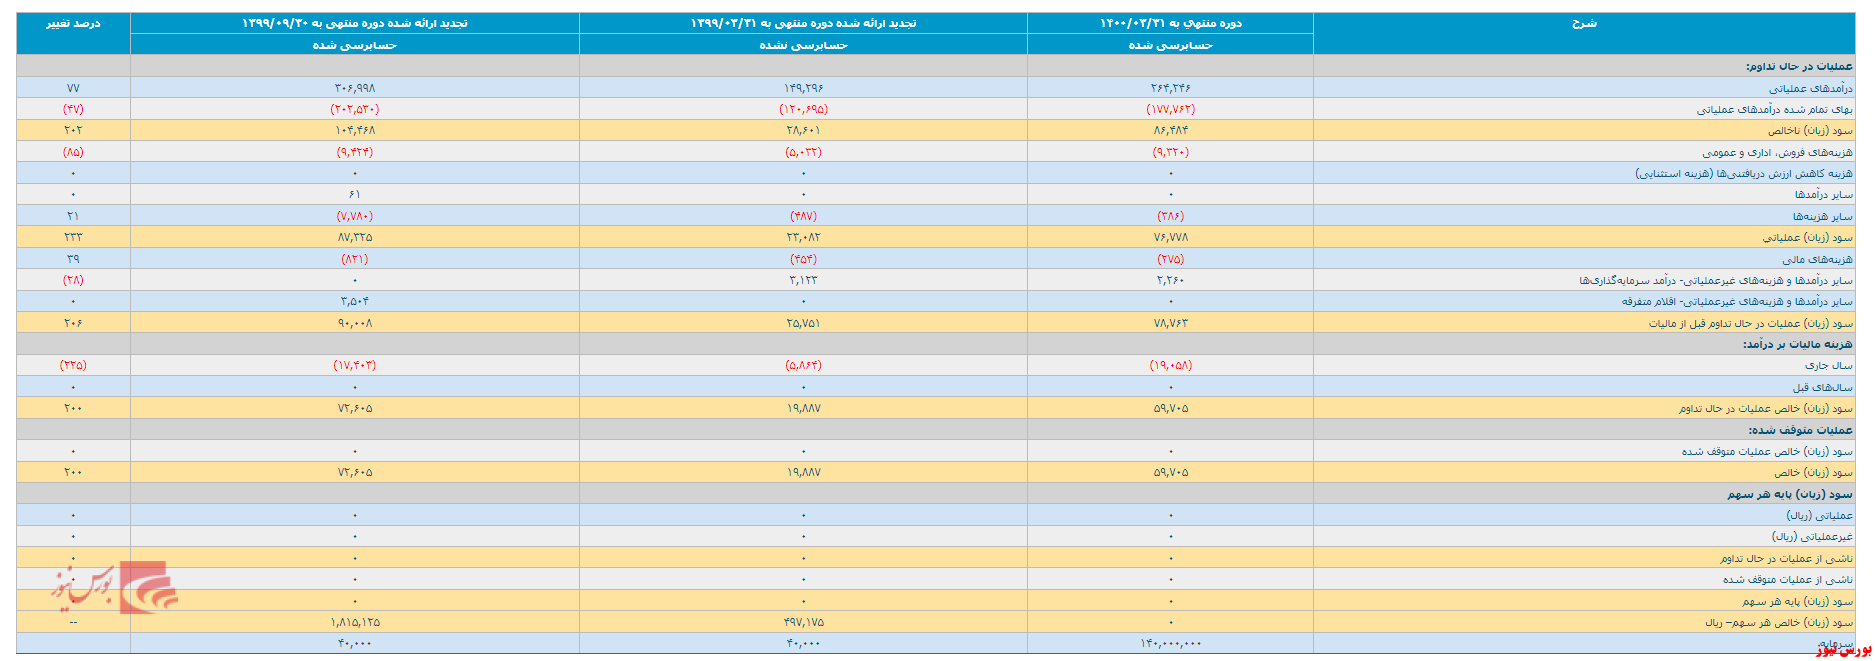Click the percent change "۲۰۶"
This screenshot has height=661, width=1875.
[x=73, y=323]
